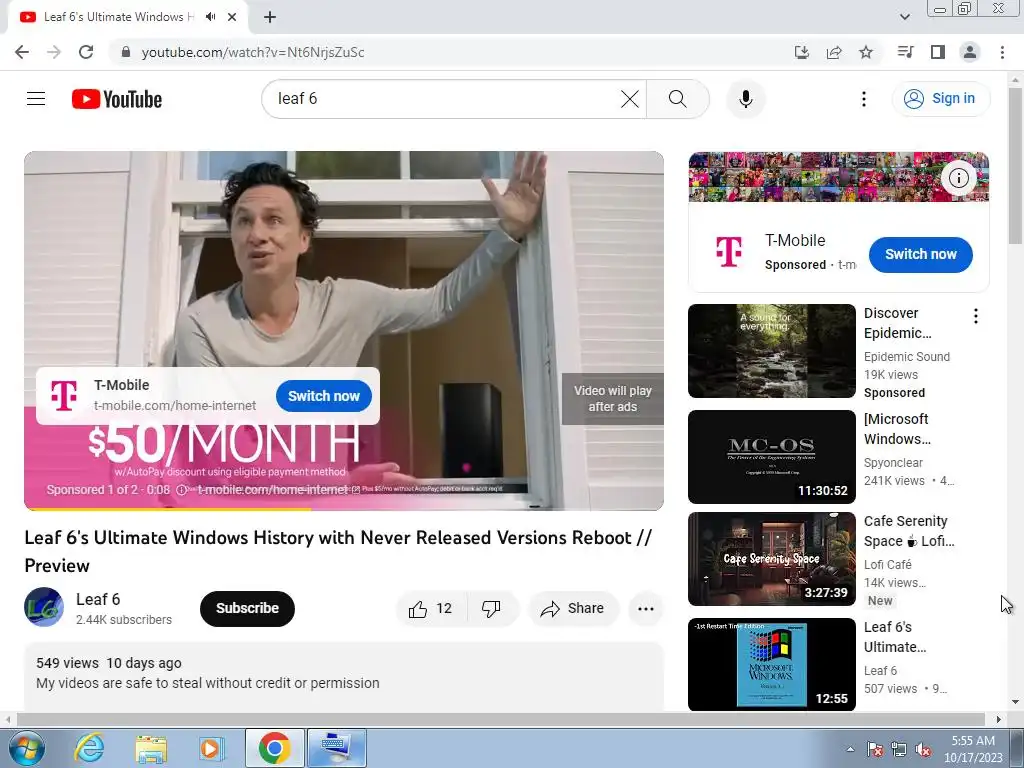This screenshot has width=1024, height=768.
Task: Open MC-OS Microsoft Windows video thumbnail
Action: (771, 456)
